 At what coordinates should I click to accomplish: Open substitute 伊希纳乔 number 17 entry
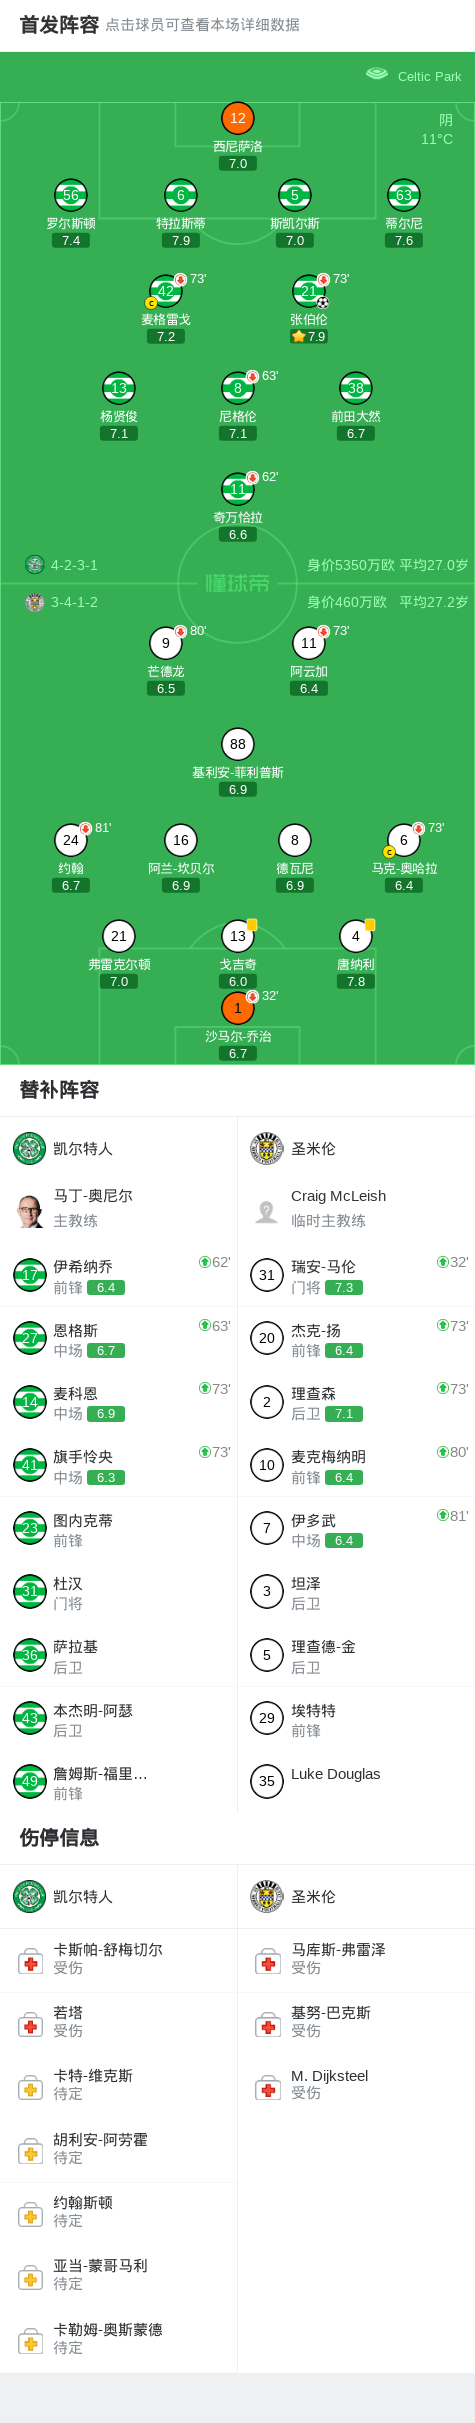[118, 1275]
